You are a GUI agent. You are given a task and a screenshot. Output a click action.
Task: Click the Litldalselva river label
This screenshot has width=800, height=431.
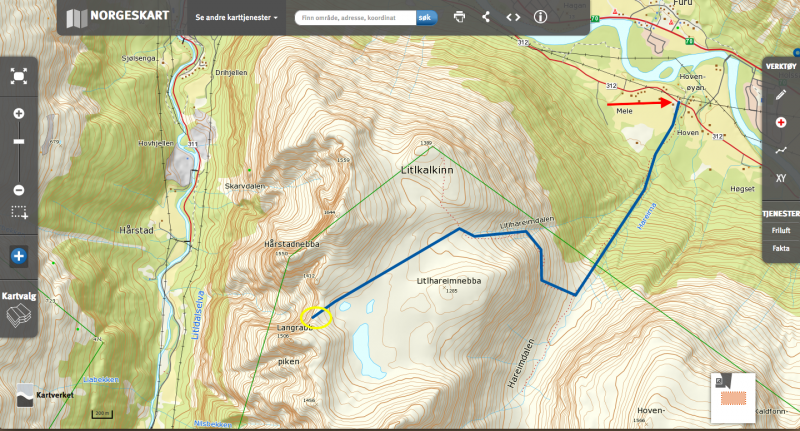point(198,315)
